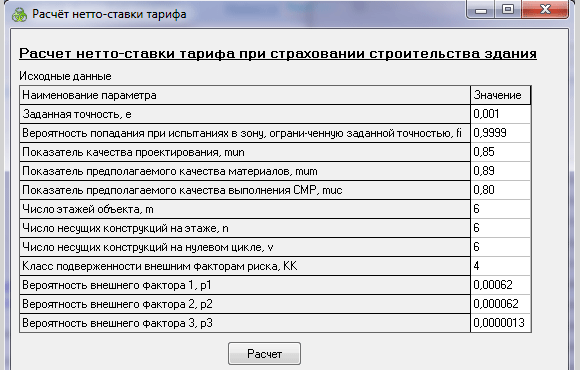
Task: Click value for конструкций на нулевом цикле
Action: click(500, 247)
